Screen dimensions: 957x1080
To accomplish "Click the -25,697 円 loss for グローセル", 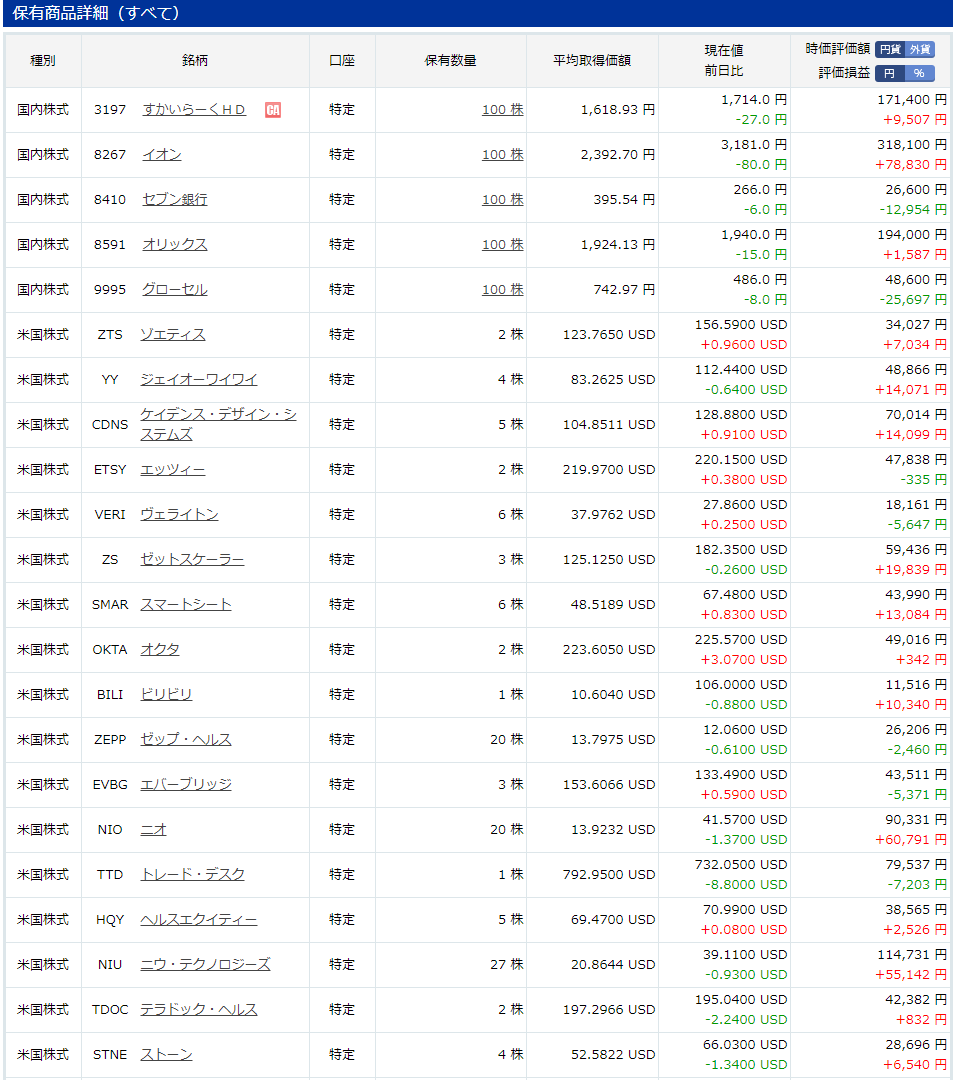I will click(913, 300).
